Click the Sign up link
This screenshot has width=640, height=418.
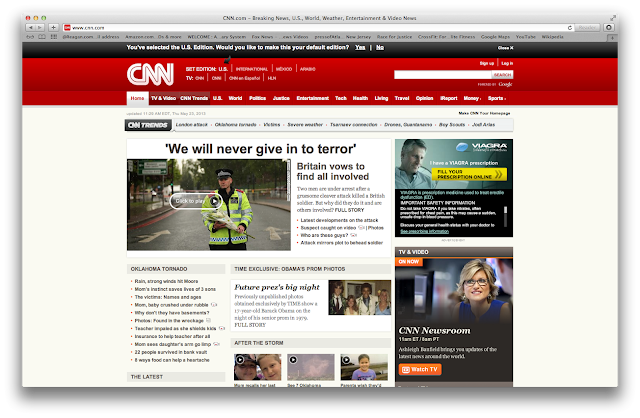point(487,63)
